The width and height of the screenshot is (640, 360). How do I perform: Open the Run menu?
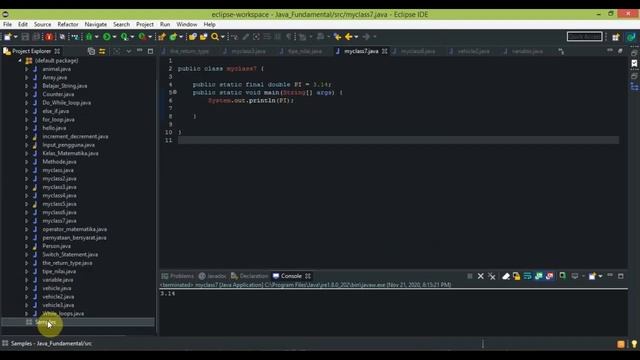tap(165, 24)
